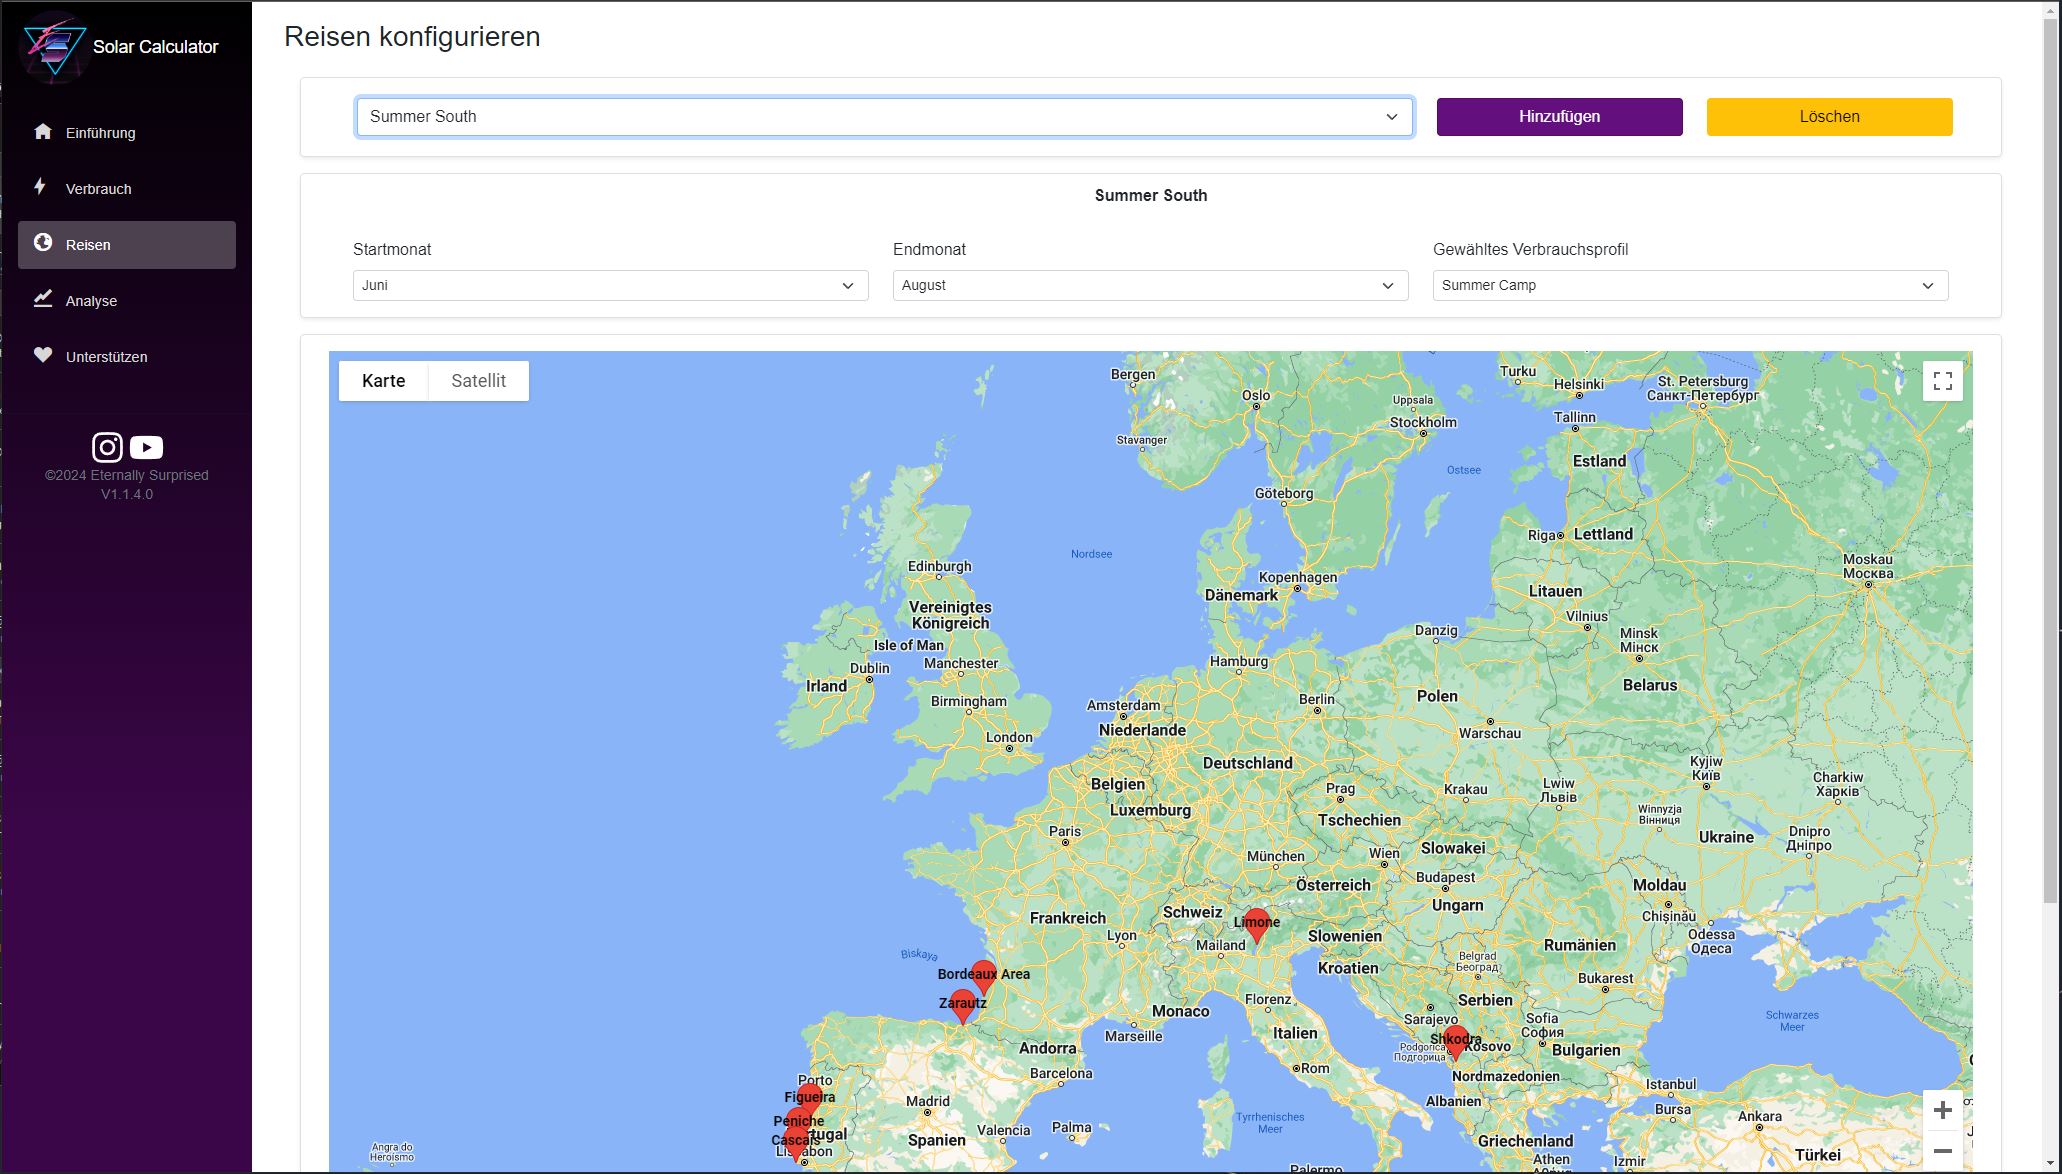This screenshot has width=2062, height=1174.
Task: Click the page vertical scrollbar
Action: click(x=2051, y=460)
